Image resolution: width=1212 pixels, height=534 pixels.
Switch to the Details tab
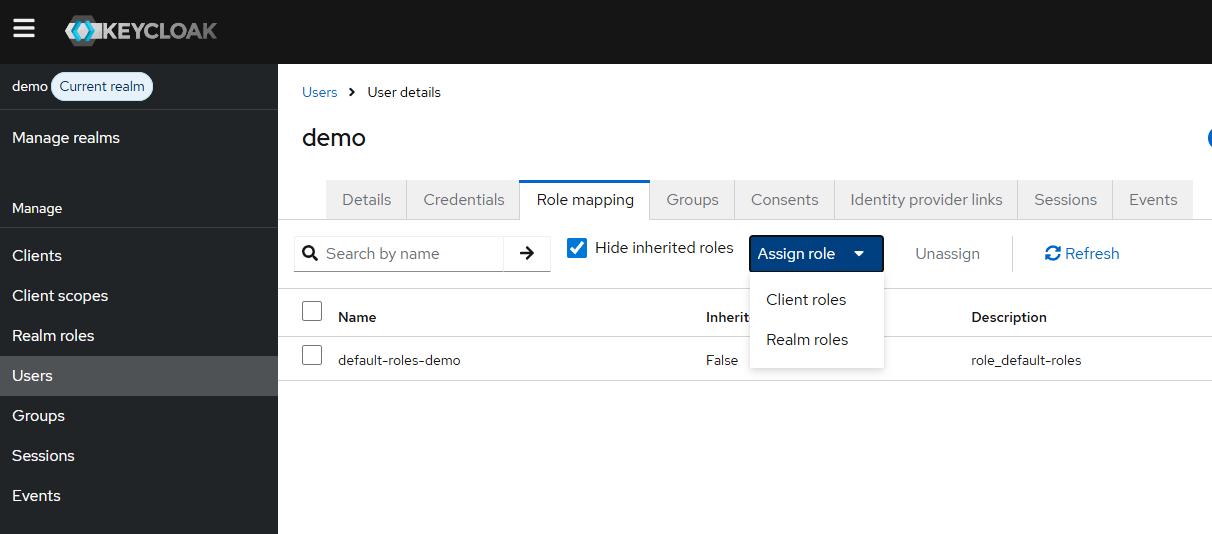click(x=366, y=200)
